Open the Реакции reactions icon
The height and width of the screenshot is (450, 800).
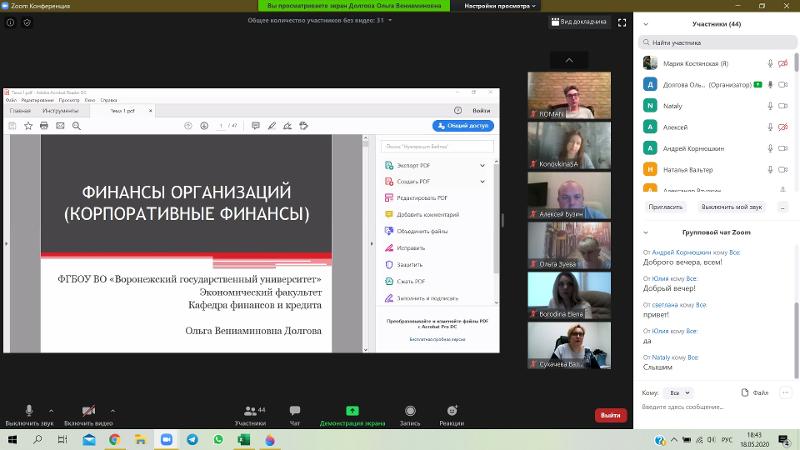click(x=452, y=411)
